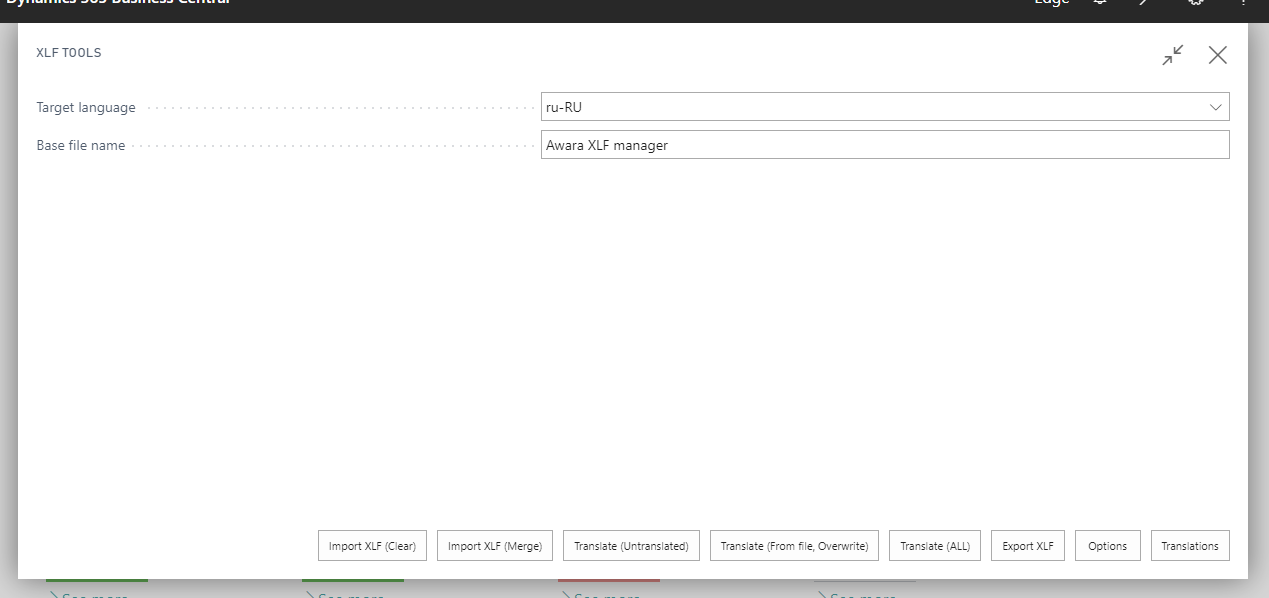Click the Export XLF button
Viewport: 1269px width, 598px height.
pos(1028,546)
